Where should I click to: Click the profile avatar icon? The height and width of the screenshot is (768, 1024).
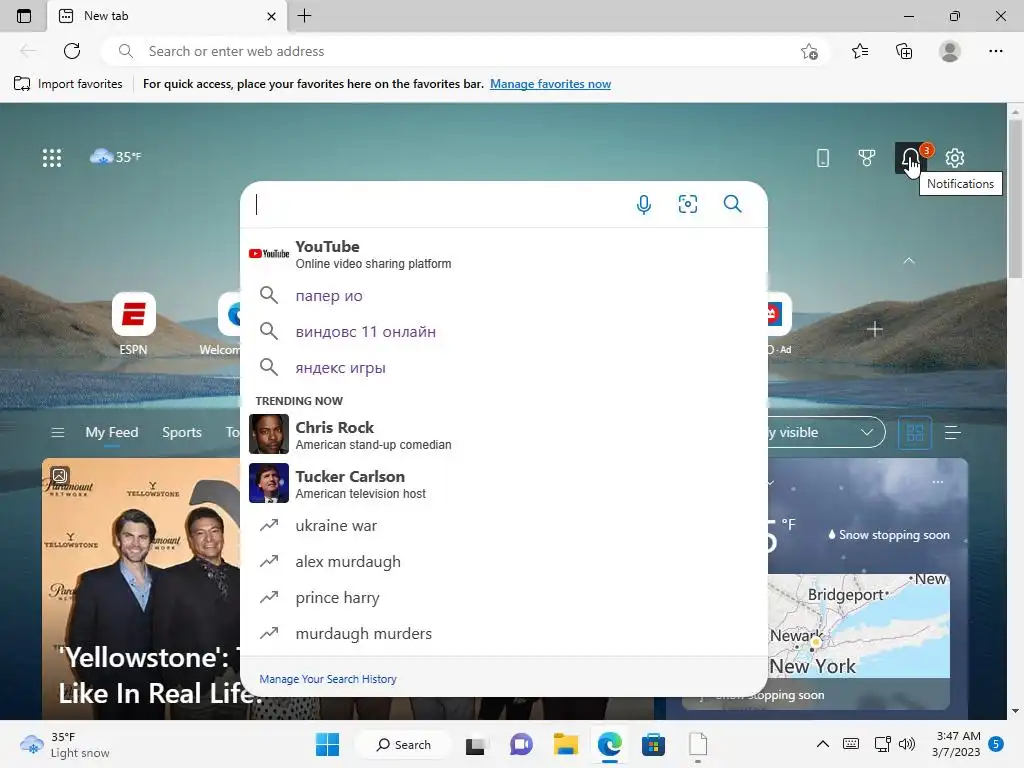[x=950, y=51]
